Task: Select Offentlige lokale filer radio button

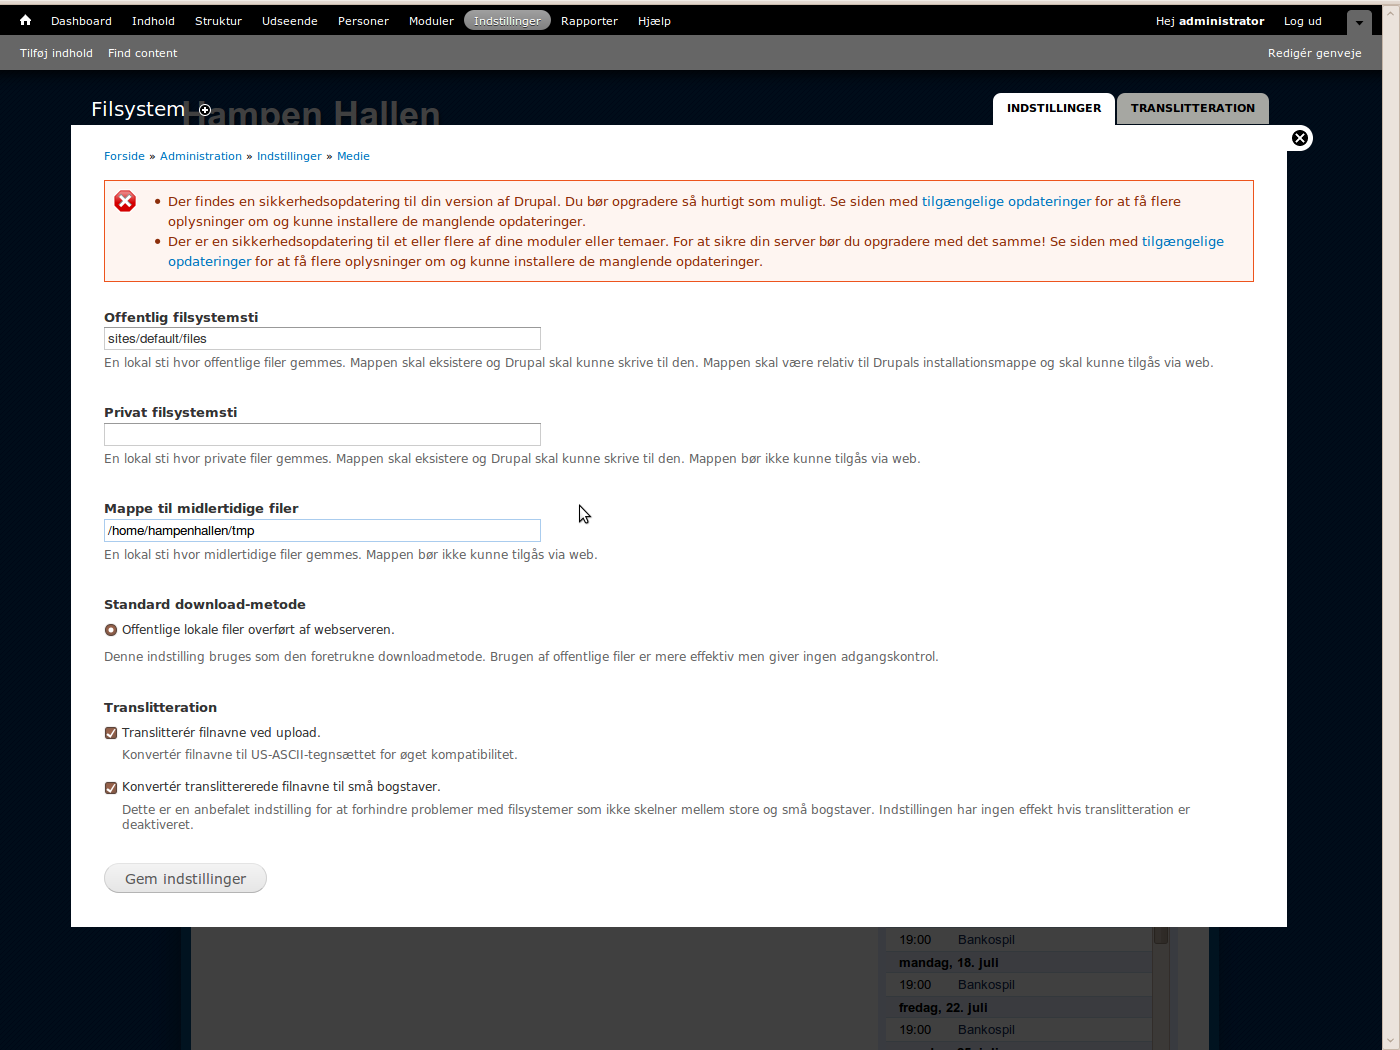Action: [x=111, y=630]
